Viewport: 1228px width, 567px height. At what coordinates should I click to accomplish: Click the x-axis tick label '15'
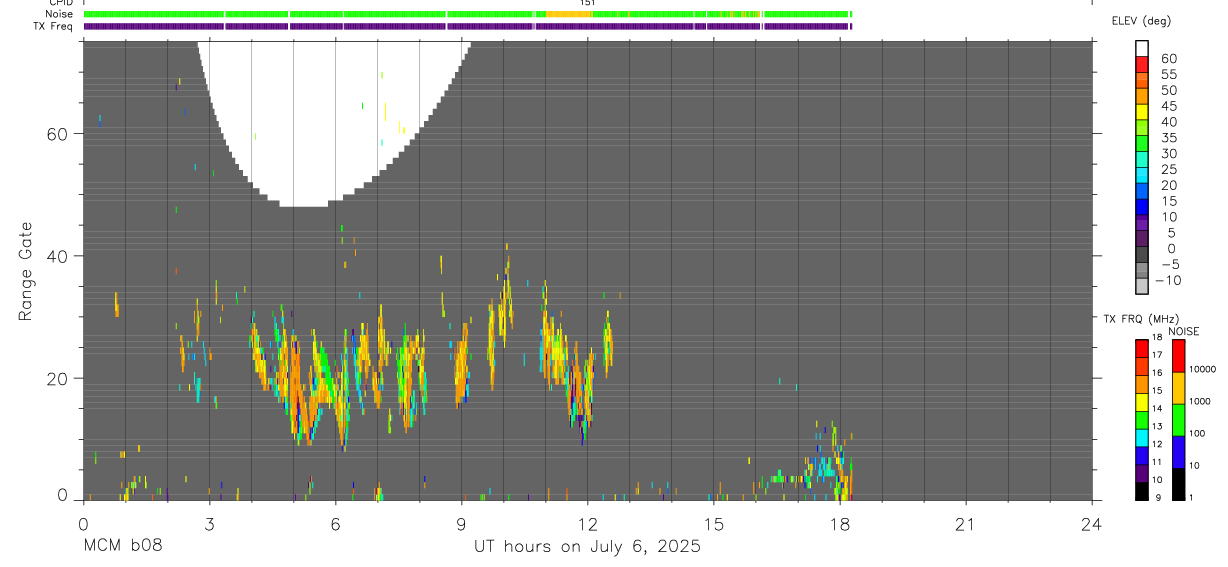pos(713,524)
